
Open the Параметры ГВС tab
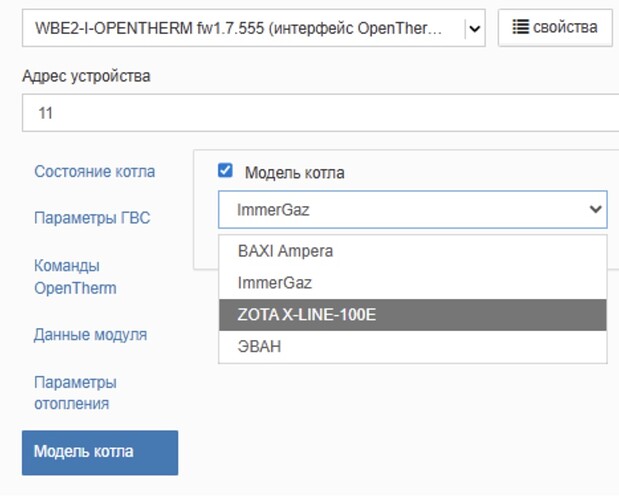[92, 218]
